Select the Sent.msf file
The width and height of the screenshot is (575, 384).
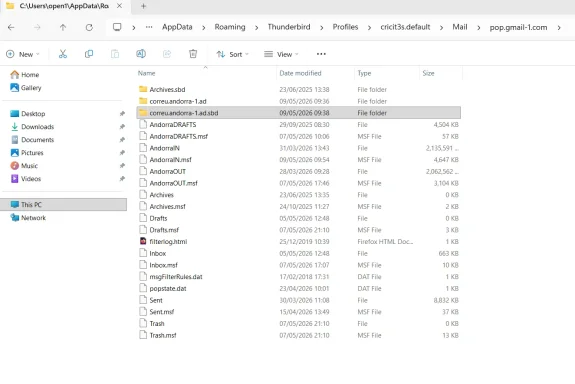(299, 312)
